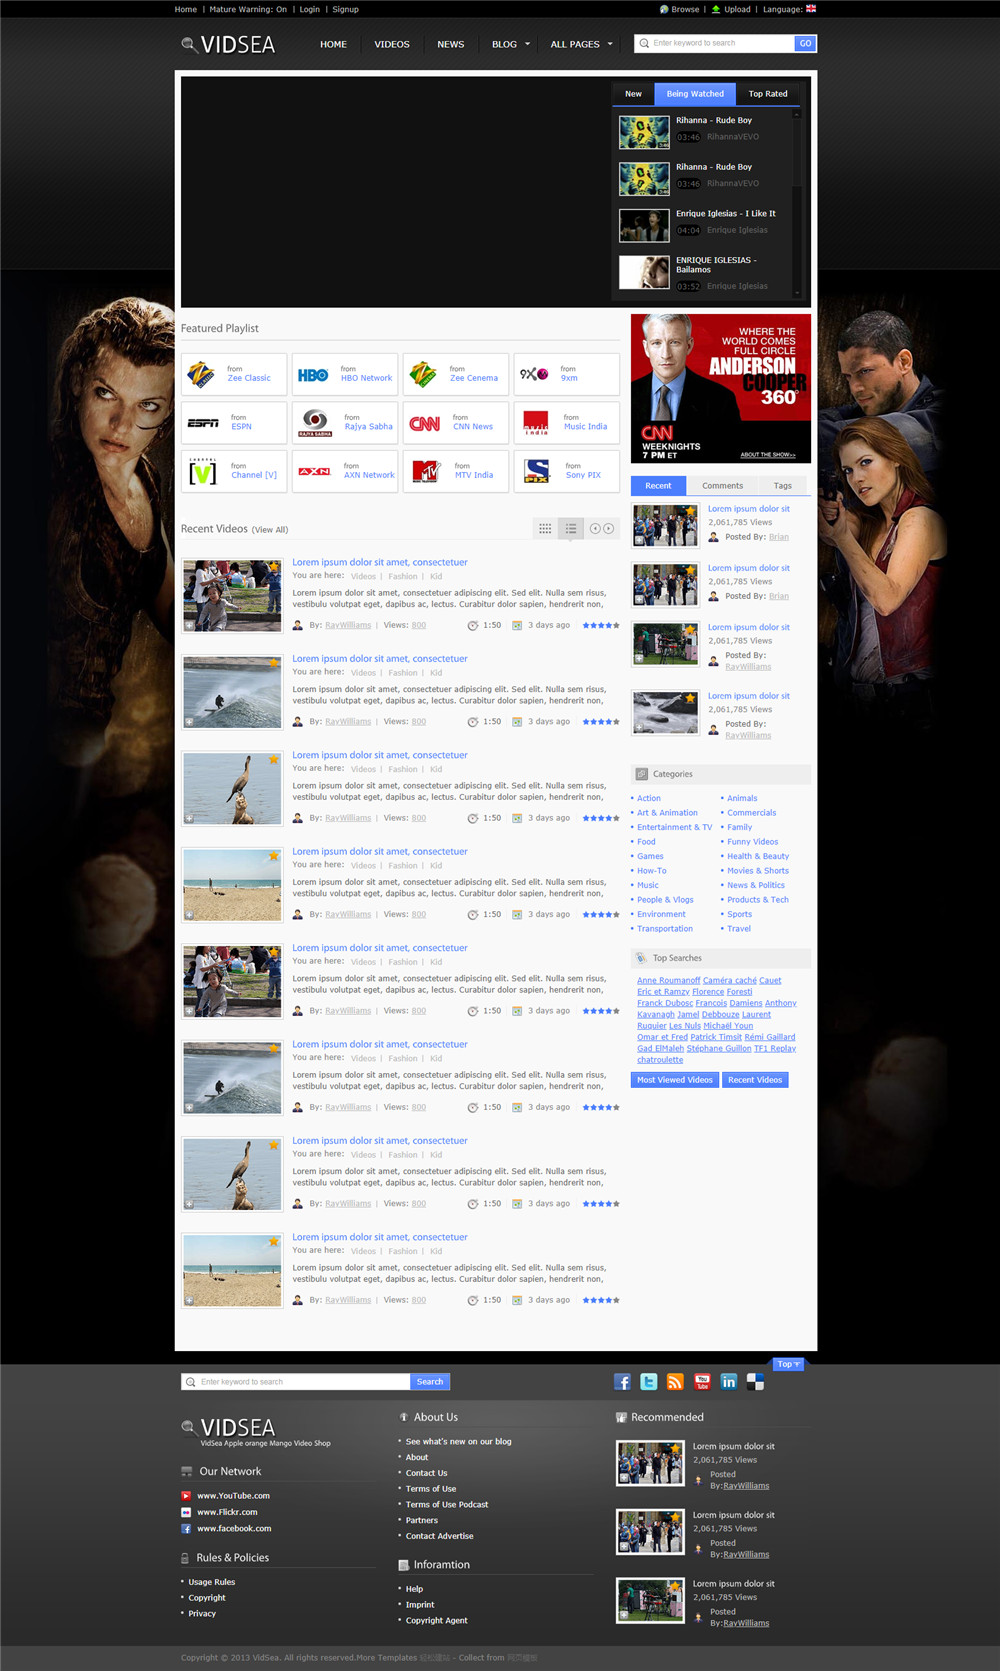The width and height of the screenshot is (1000, 1671).
Task: Click the Delicious bookmark icon
Action: click(x=755, y=1382)
